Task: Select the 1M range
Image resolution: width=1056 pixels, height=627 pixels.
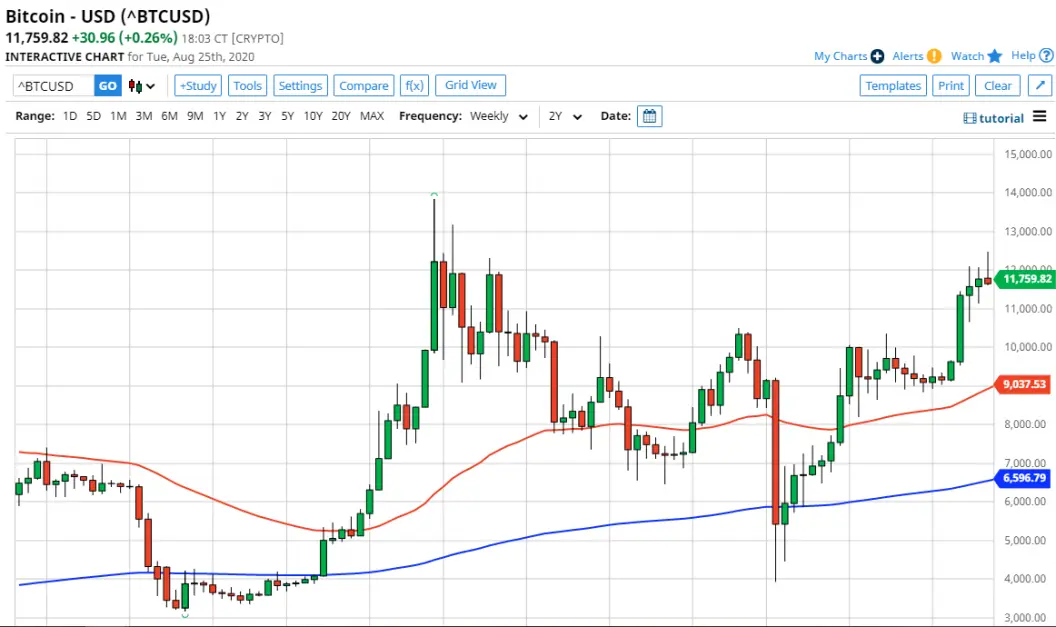Action: tap(118, 116)
